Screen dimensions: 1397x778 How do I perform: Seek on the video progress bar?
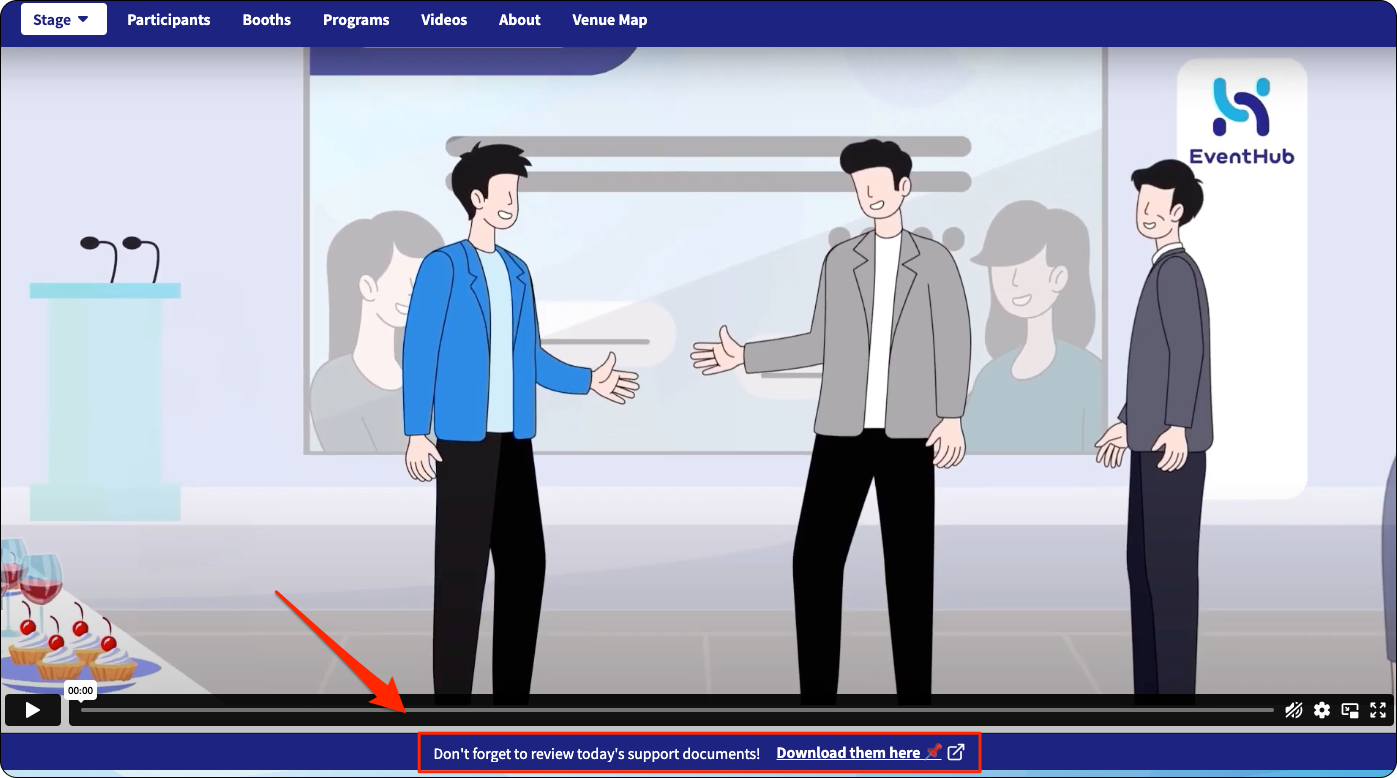pos(677,710)
